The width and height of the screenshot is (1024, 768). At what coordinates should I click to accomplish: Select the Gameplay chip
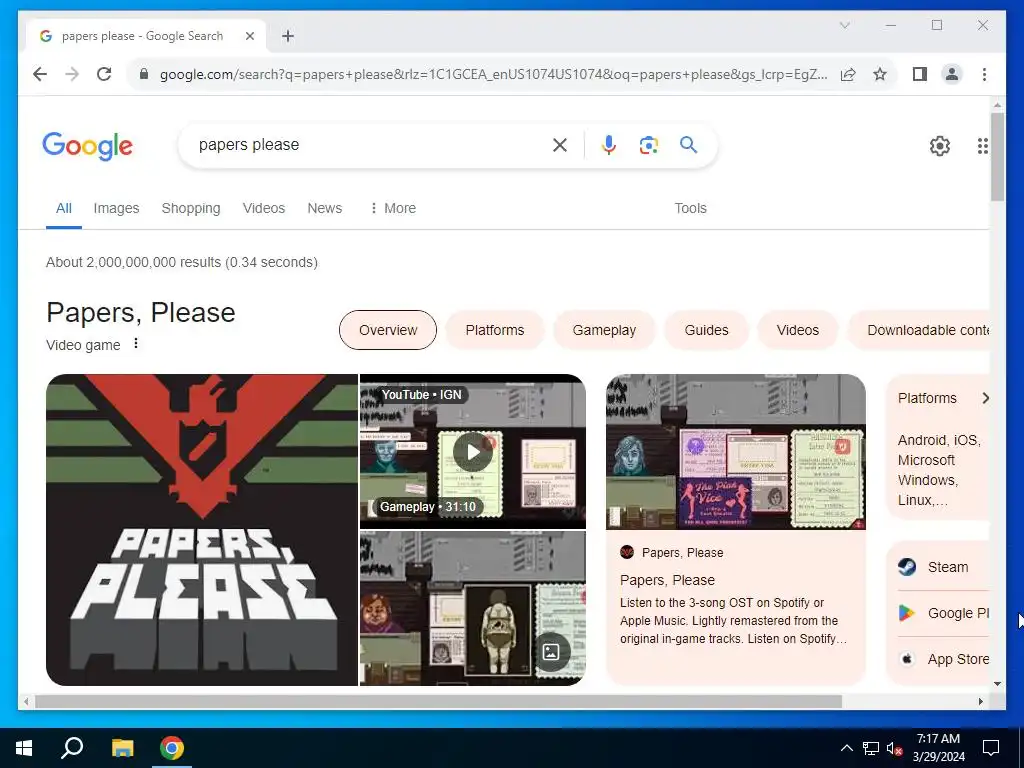point(604,330)
